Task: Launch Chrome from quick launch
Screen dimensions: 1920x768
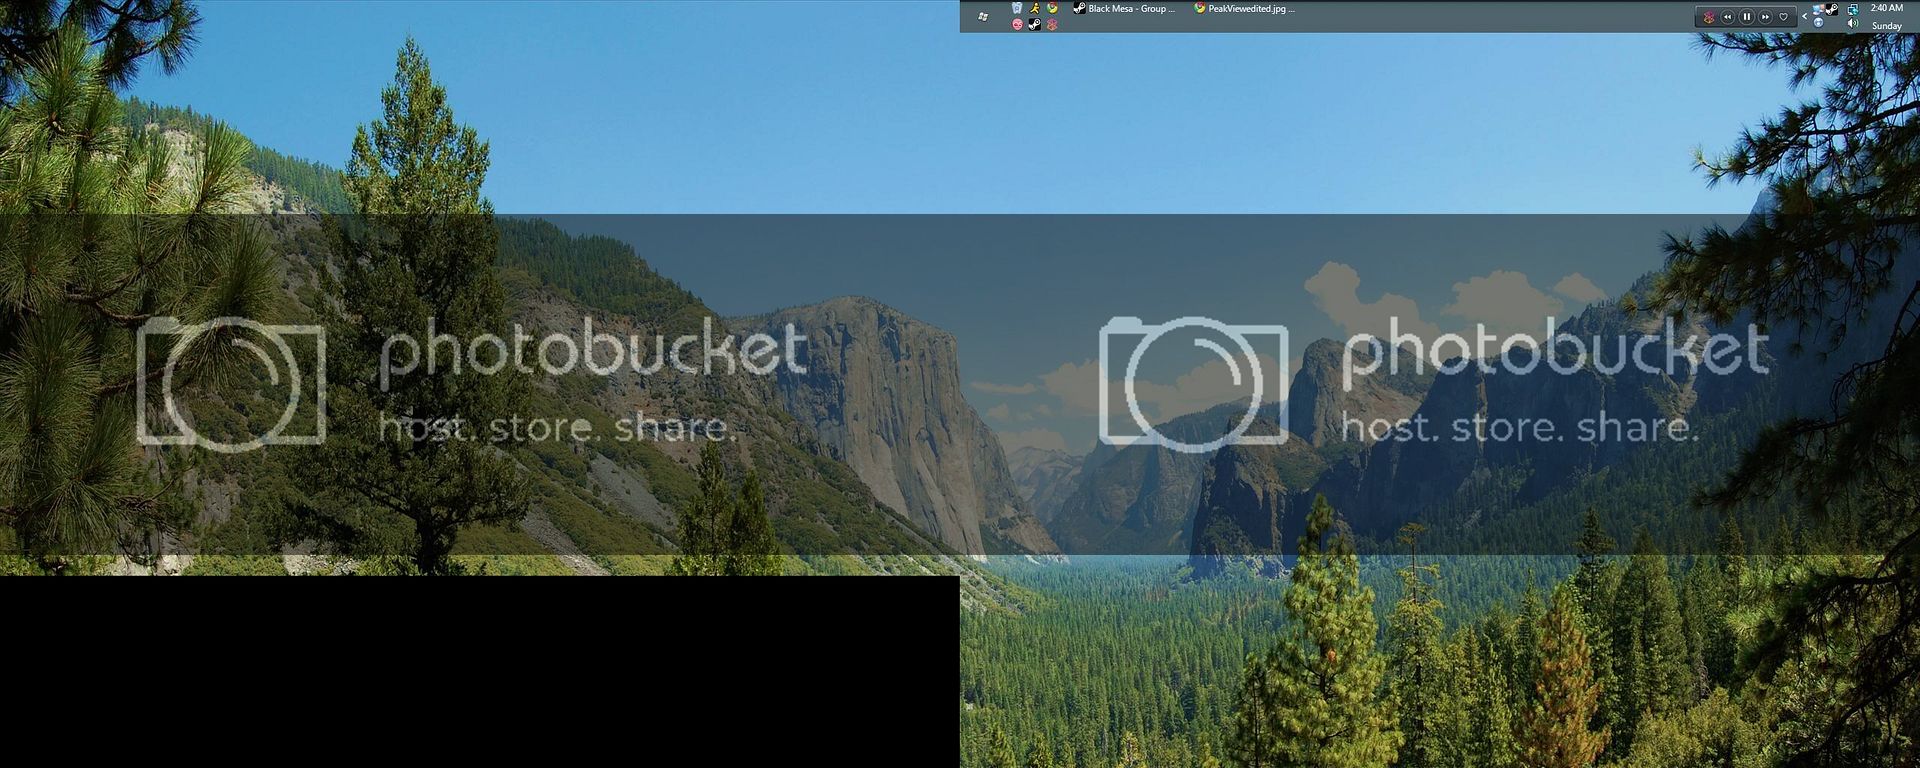Action: click(1052, 8)
